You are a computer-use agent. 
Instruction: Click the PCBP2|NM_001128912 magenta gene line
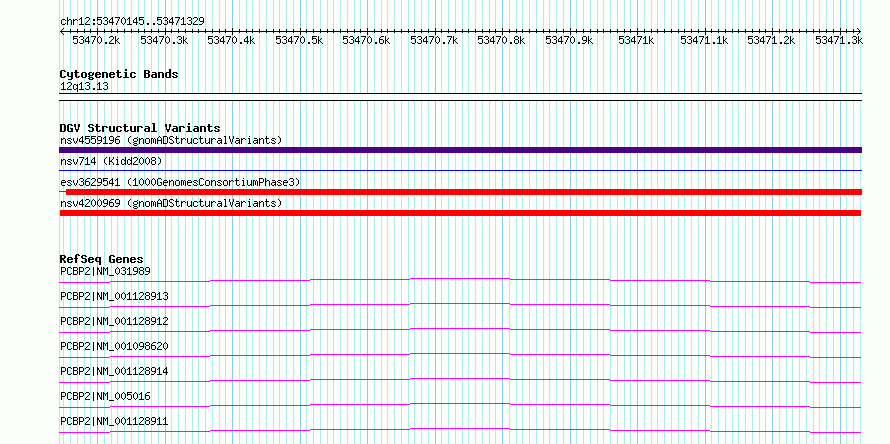tap(460, 330)
